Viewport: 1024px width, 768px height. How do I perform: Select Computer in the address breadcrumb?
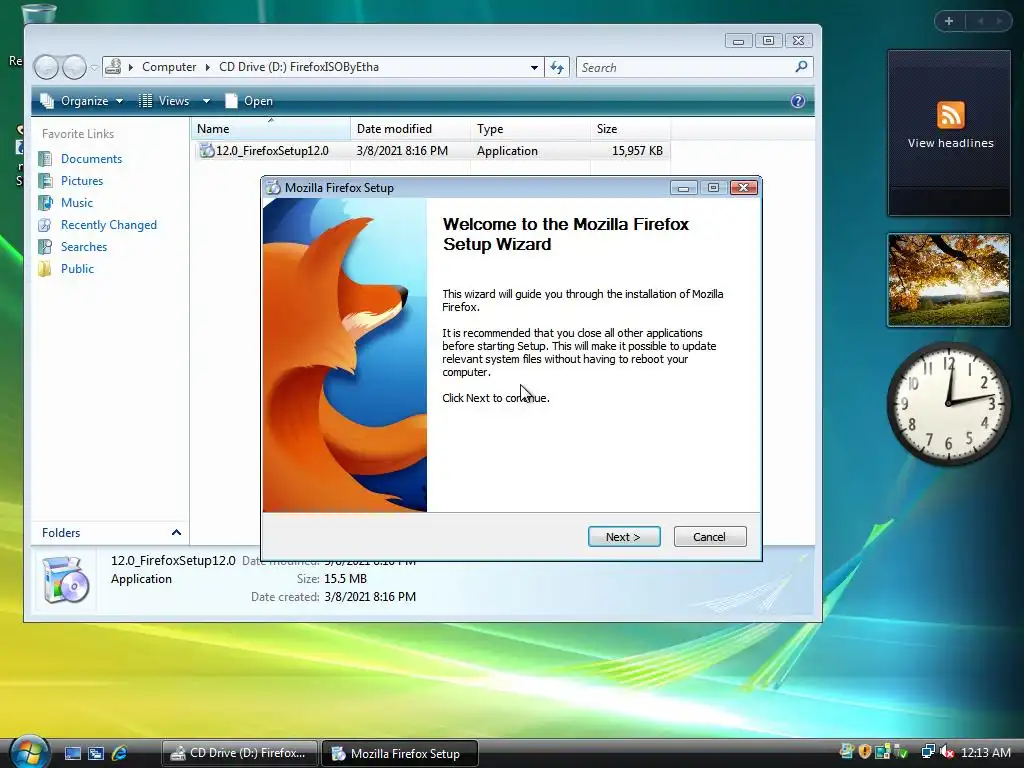(x=168, y=67)
